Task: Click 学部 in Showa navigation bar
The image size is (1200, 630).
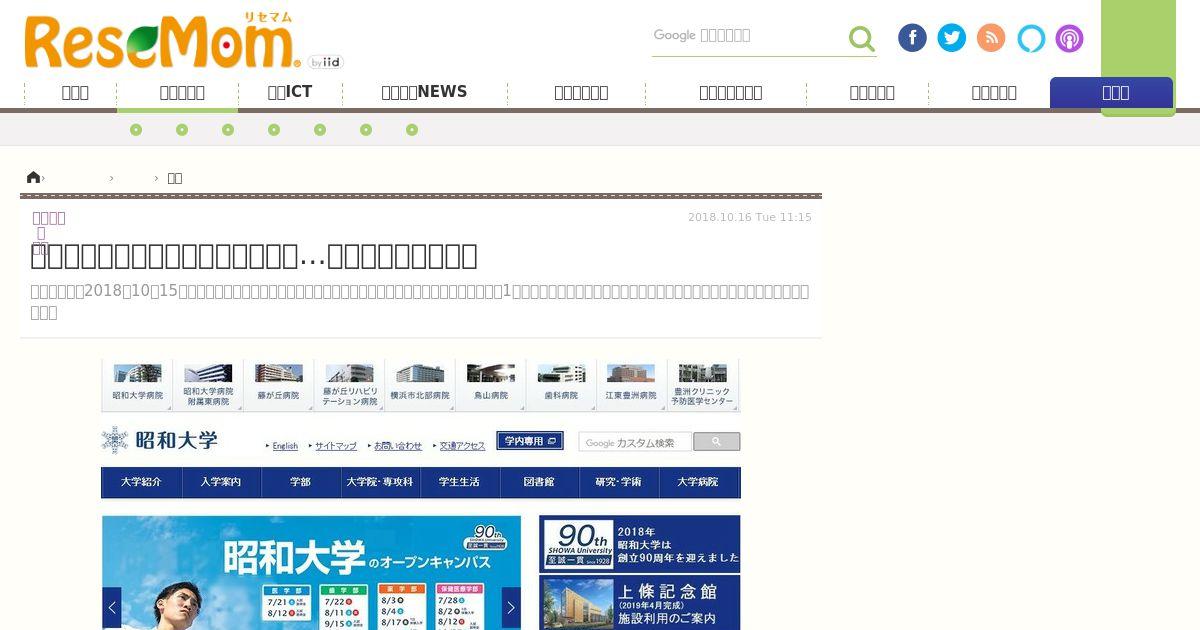Action: pyautogui.click(x=301, y=482)
